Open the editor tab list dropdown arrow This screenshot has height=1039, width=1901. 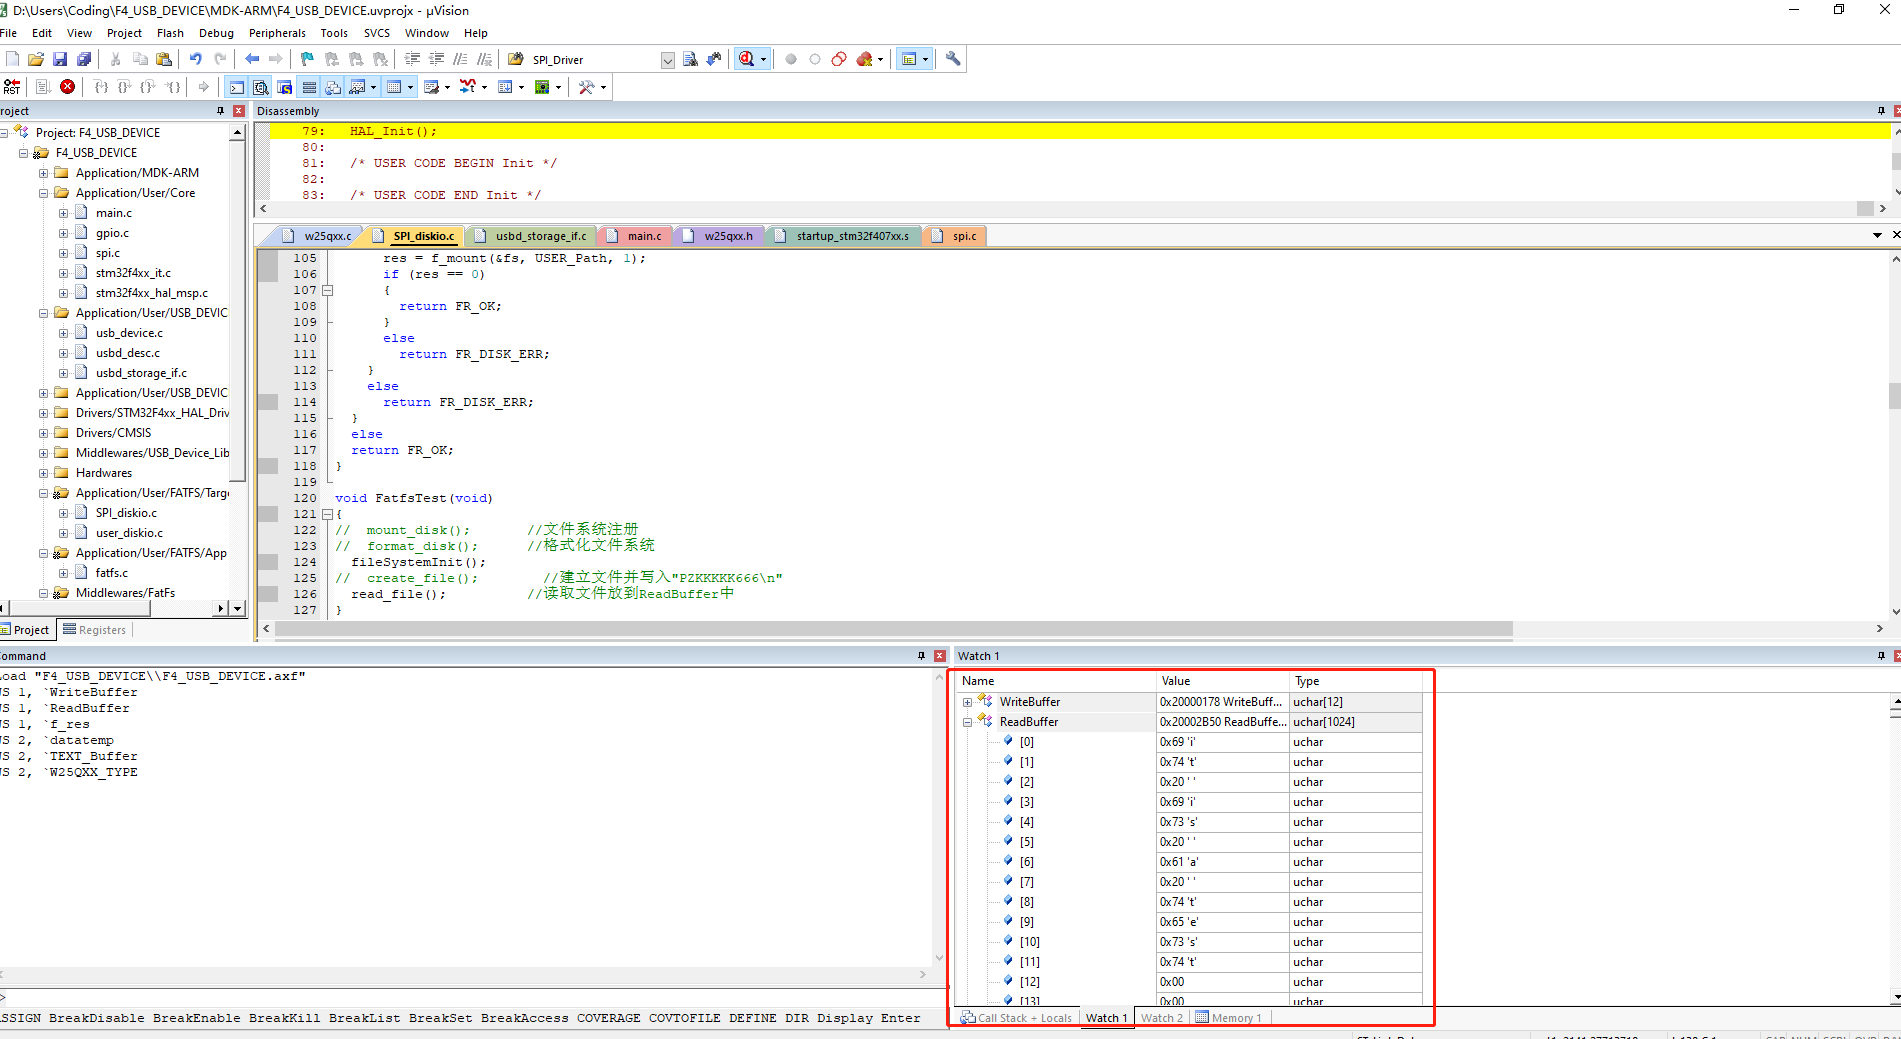(x=1877, y=236)
